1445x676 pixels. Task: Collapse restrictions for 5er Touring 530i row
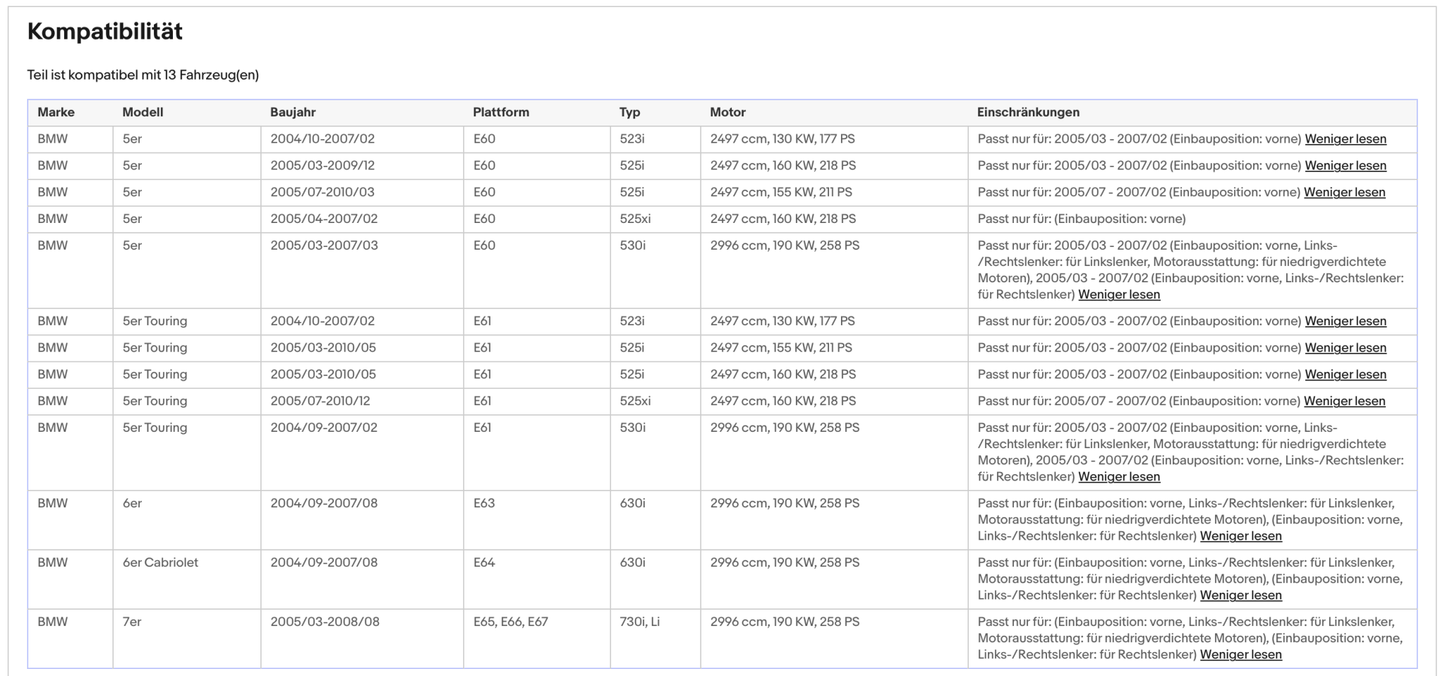coord(1119,477)
